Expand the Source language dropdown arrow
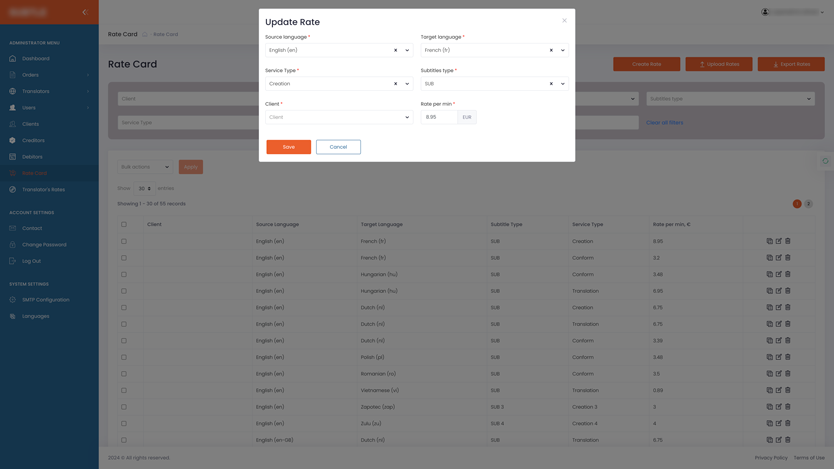Viewport: 834px width, 469px height. (x=407, y=50)
